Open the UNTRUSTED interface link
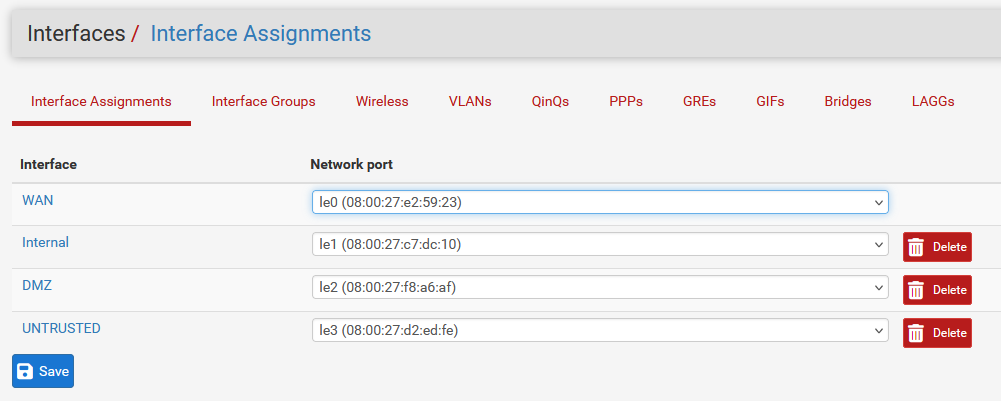The width and height of the screenshot is (1001, 401). 61,328
